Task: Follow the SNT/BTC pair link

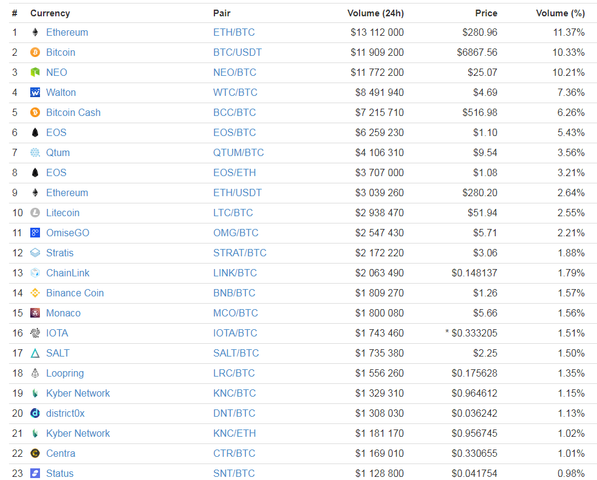Action: [234, 474]
